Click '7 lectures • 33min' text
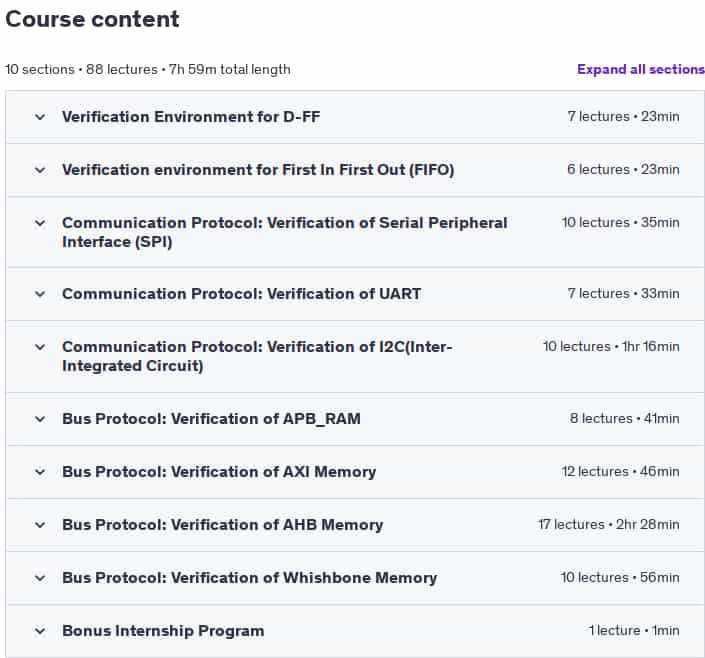705x658 pixels. pyautogui.click(x=623, y=294)
